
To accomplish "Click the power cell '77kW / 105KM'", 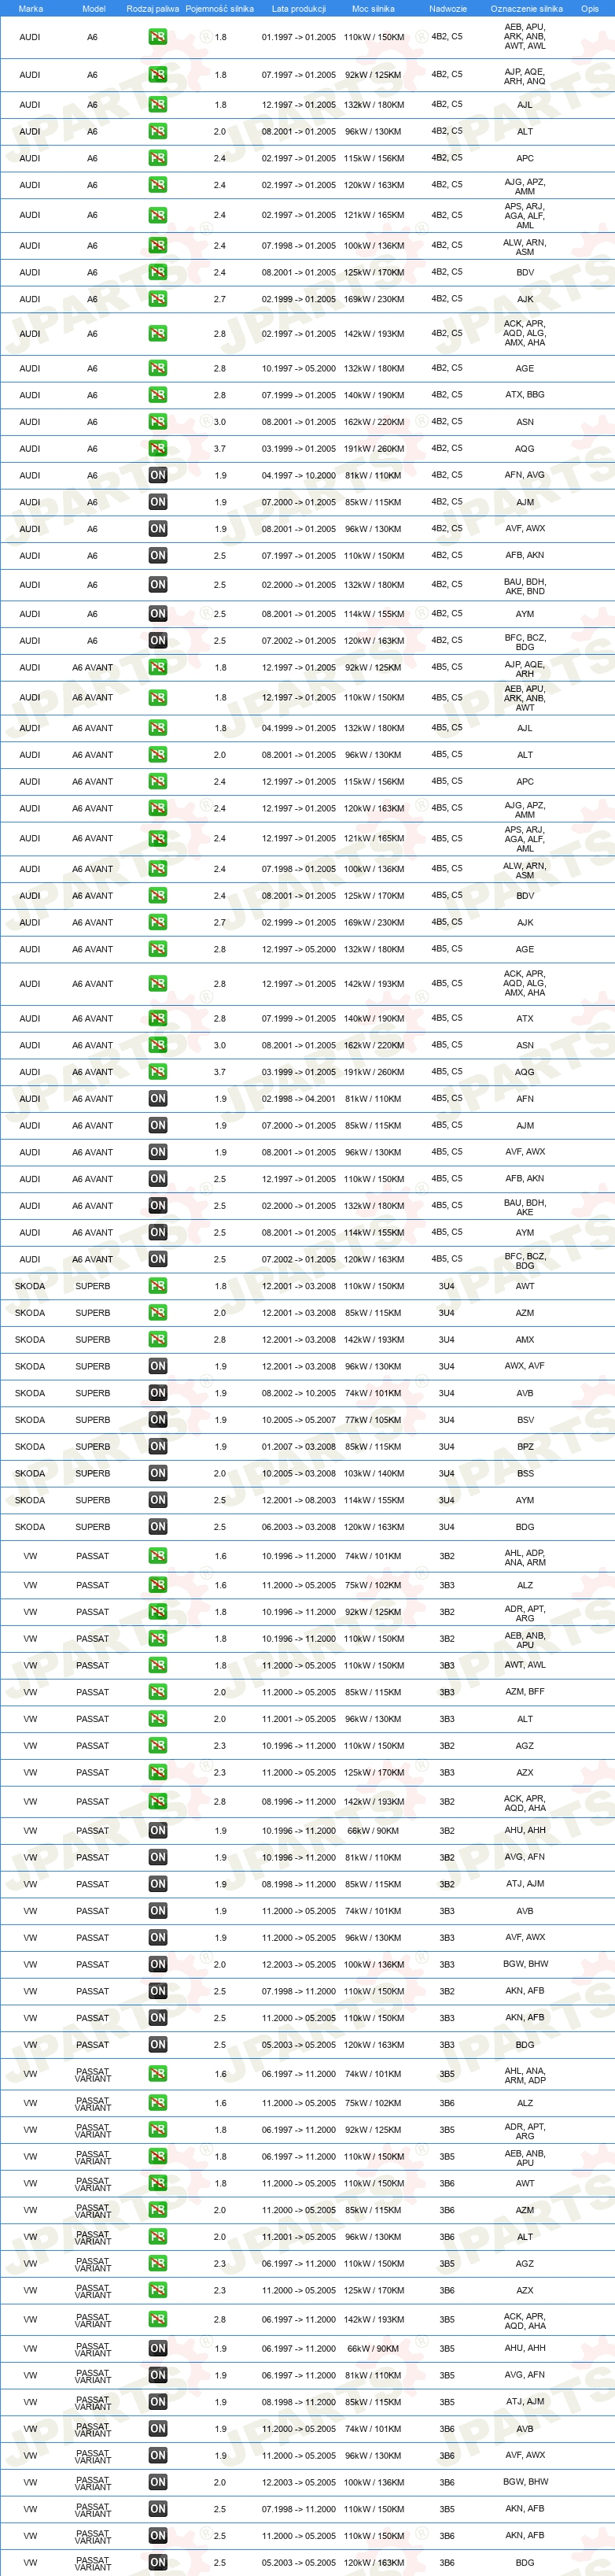I will (x=373, y=1420).
